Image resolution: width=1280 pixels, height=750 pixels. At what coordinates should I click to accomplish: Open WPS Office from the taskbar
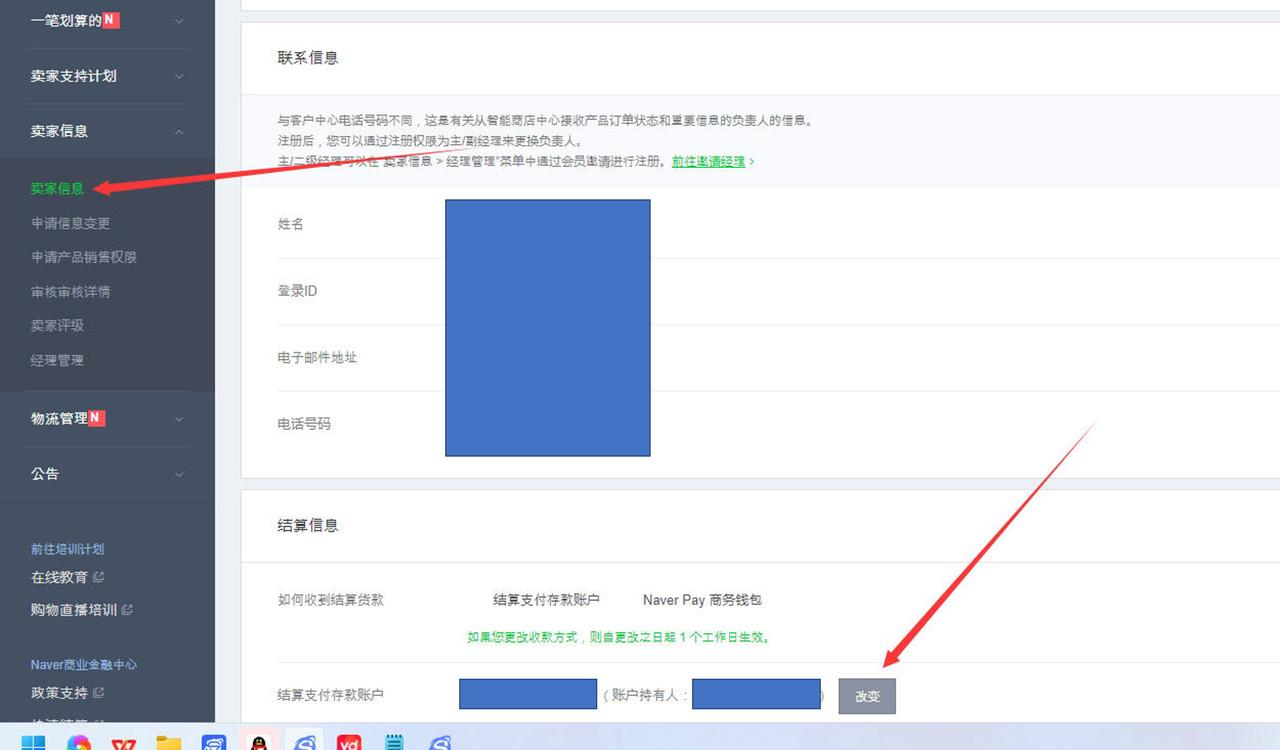[x=124, y=743]
